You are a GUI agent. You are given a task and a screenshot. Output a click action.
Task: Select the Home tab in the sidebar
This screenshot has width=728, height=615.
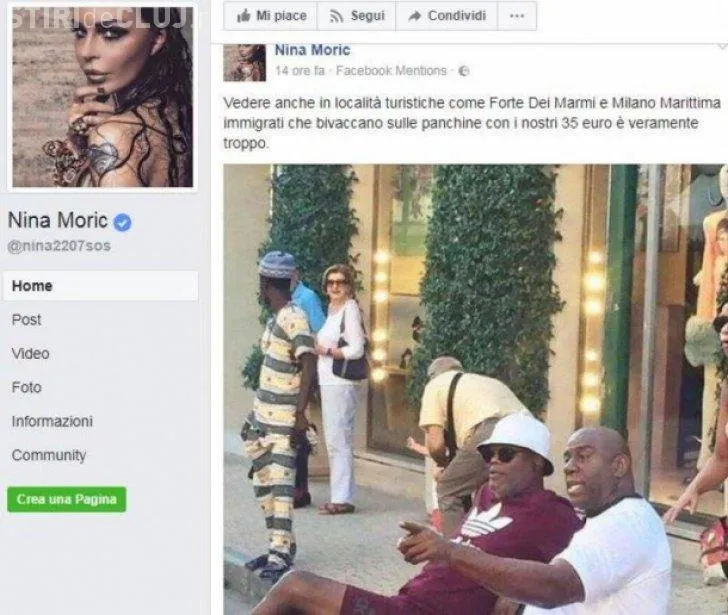pos(100,286)
